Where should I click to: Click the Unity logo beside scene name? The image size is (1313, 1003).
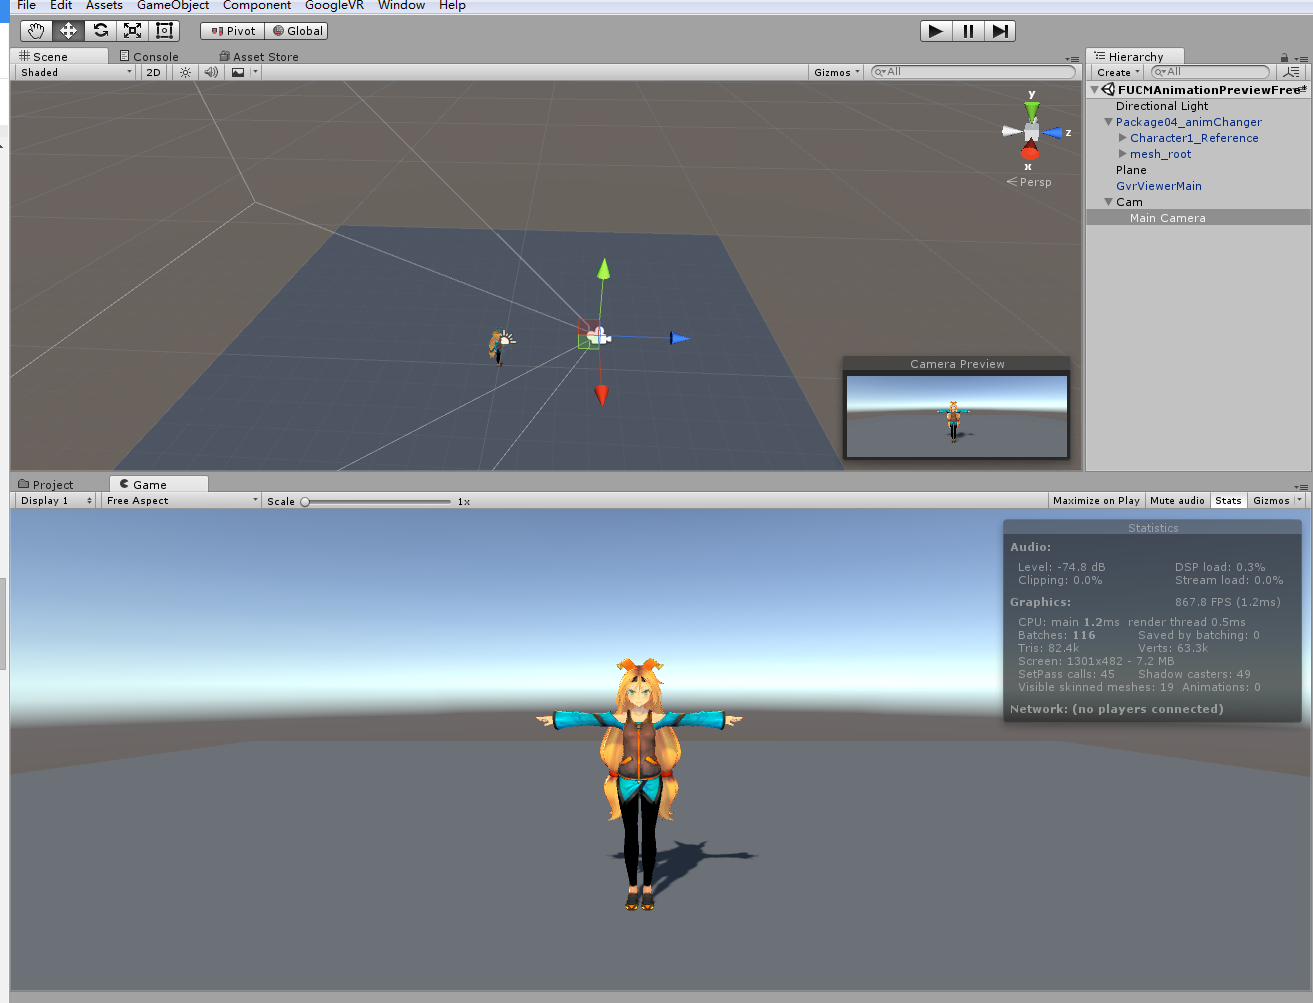[x=1108, y=89]
